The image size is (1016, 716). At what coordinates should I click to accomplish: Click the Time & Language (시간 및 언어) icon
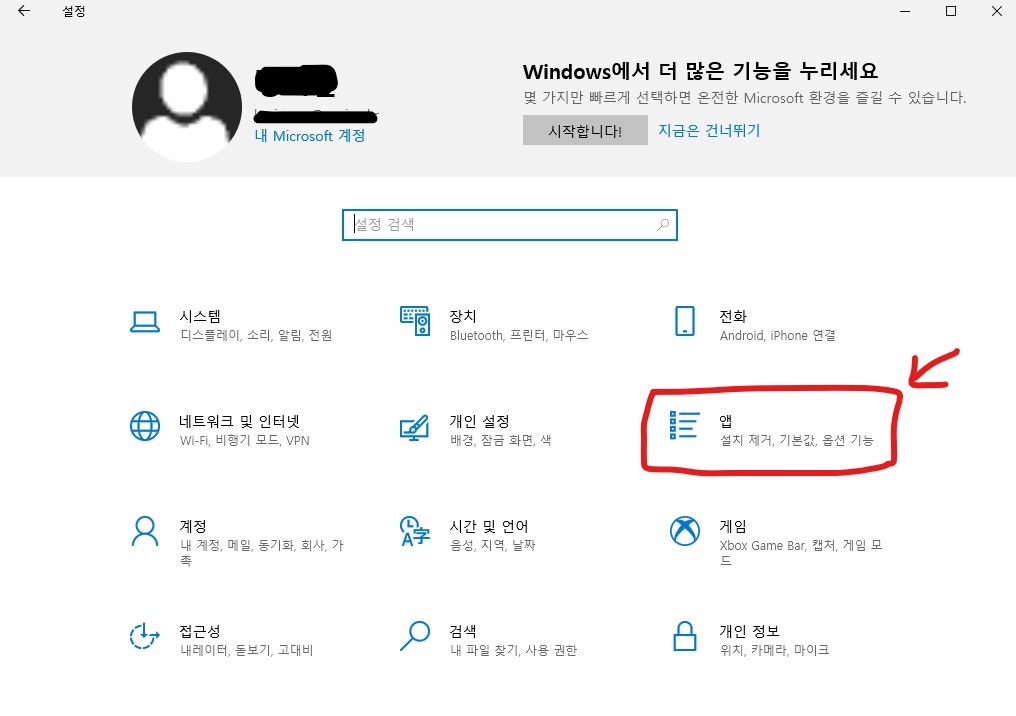pyautogui.click(x=415, y=531)
